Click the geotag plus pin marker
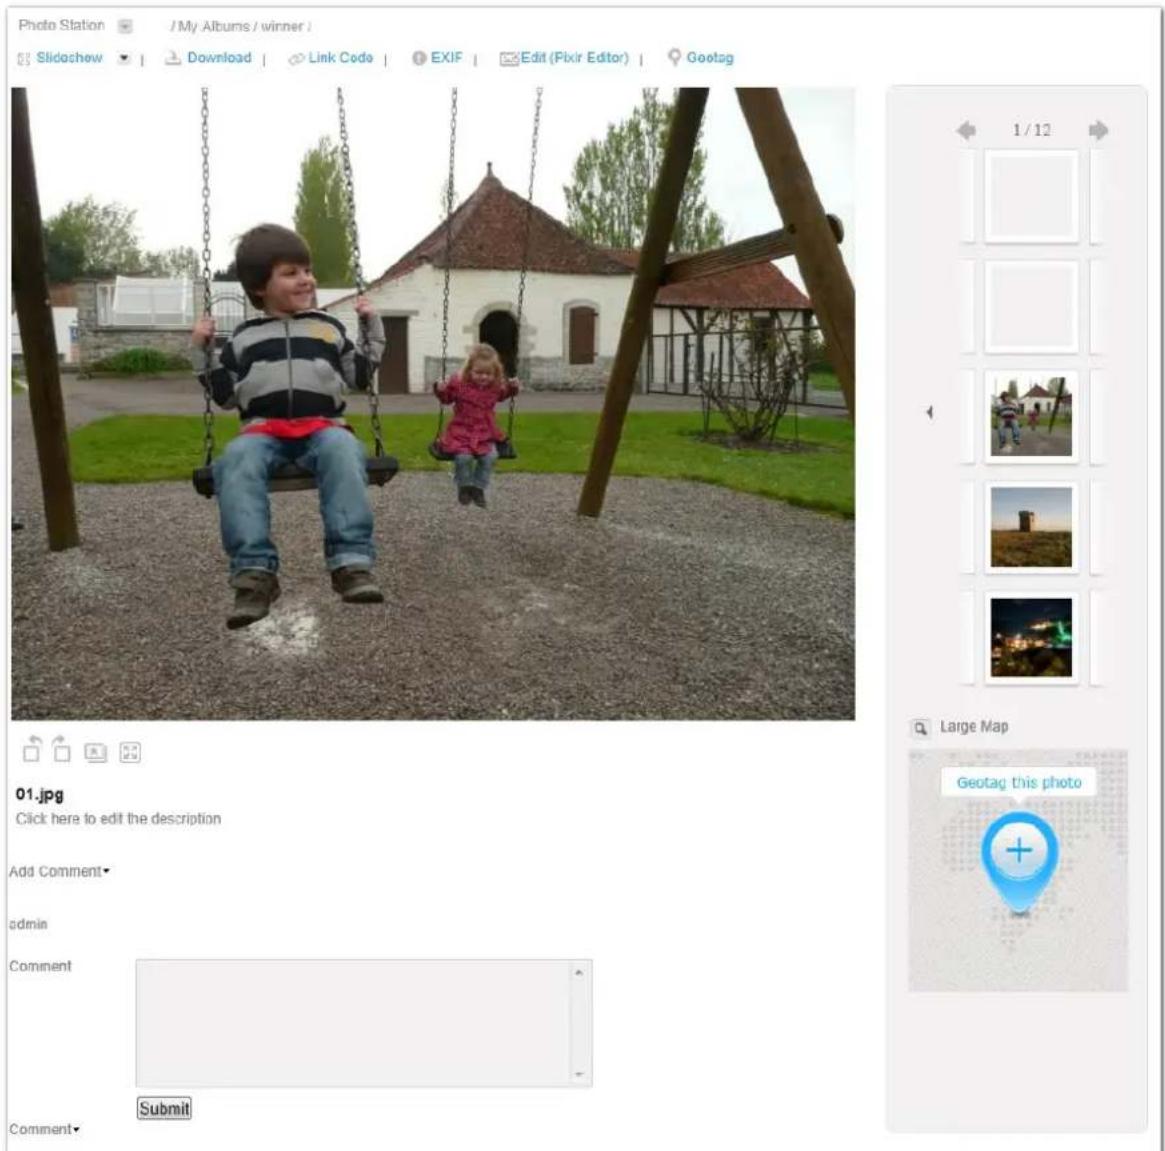 pos(1019,860)
